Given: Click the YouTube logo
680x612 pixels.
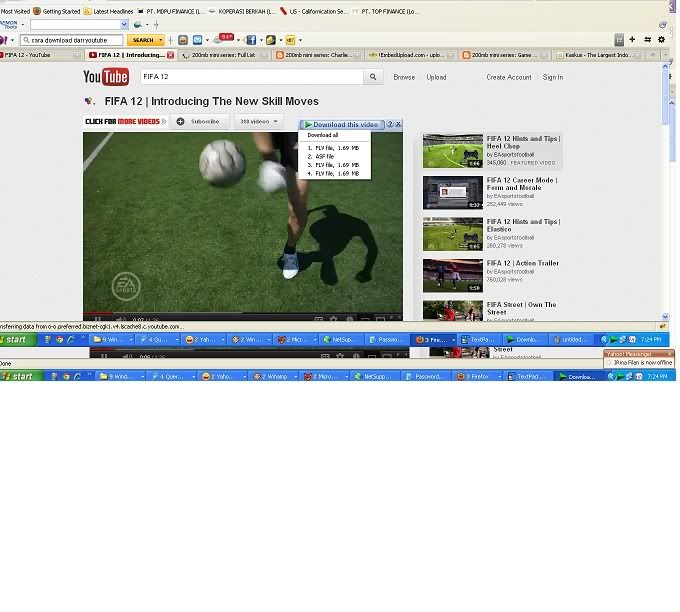Looking at the screenshot, I should click(x=106, y=77).
